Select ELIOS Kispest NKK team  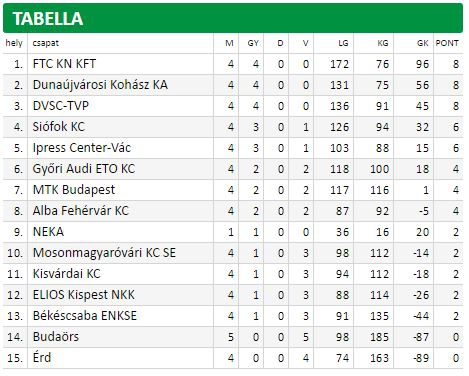point(84,295)
